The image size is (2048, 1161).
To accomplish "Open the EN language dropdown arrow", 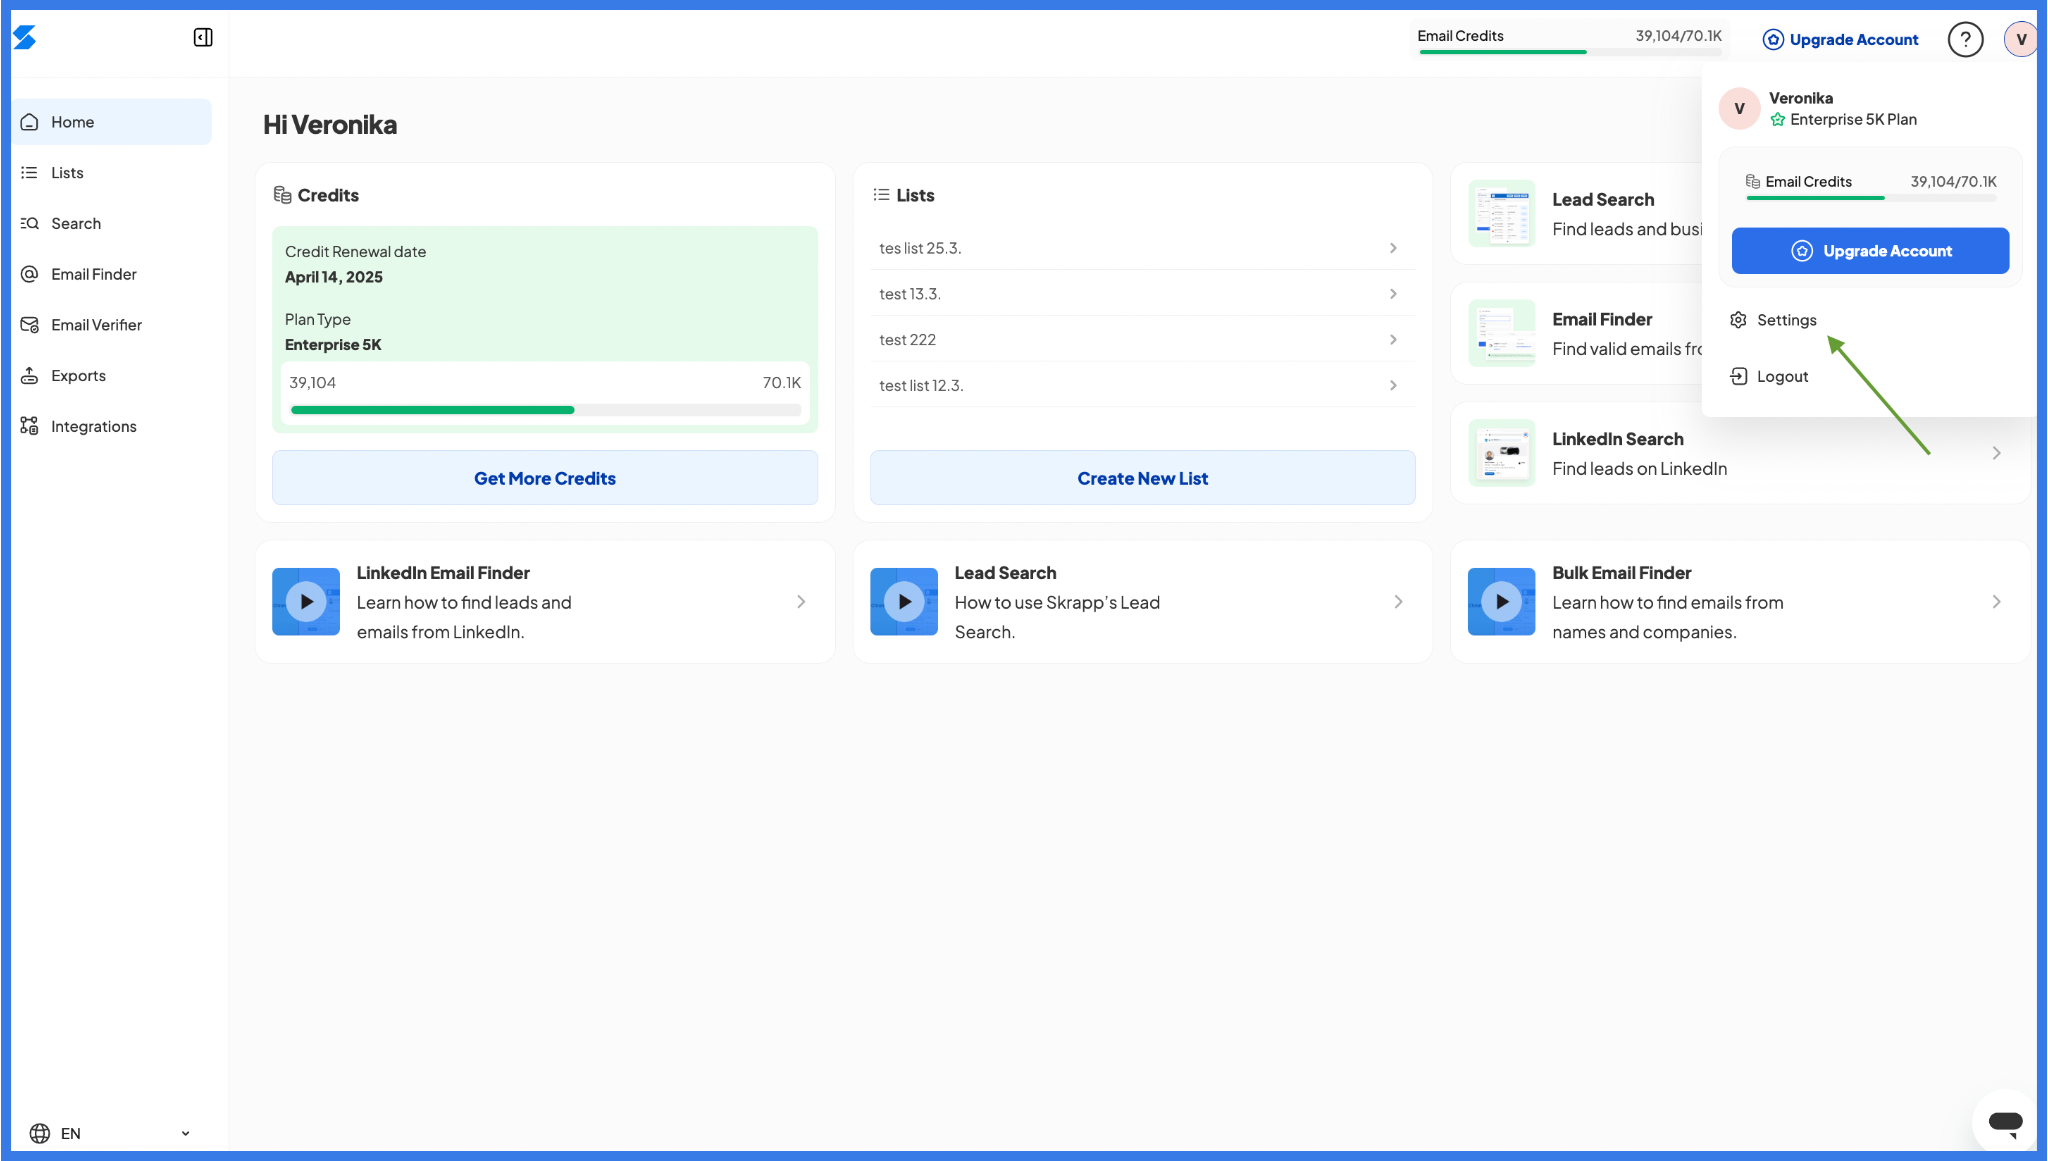I will point(185,1134).
